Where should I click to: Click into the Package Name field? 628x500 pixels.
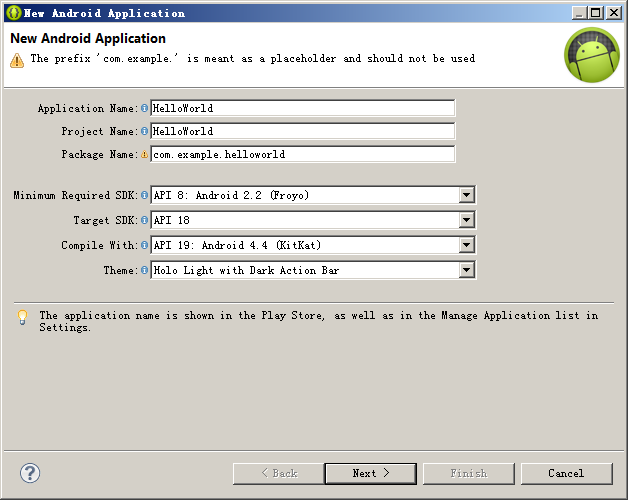pyautogui.click(x=302, y=154)
